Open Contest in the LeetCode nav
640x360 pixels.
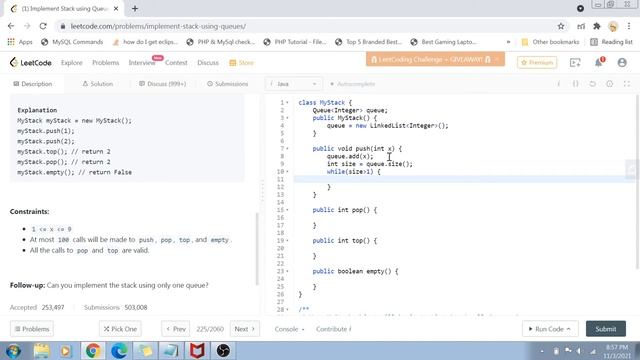tap(176, 62)
